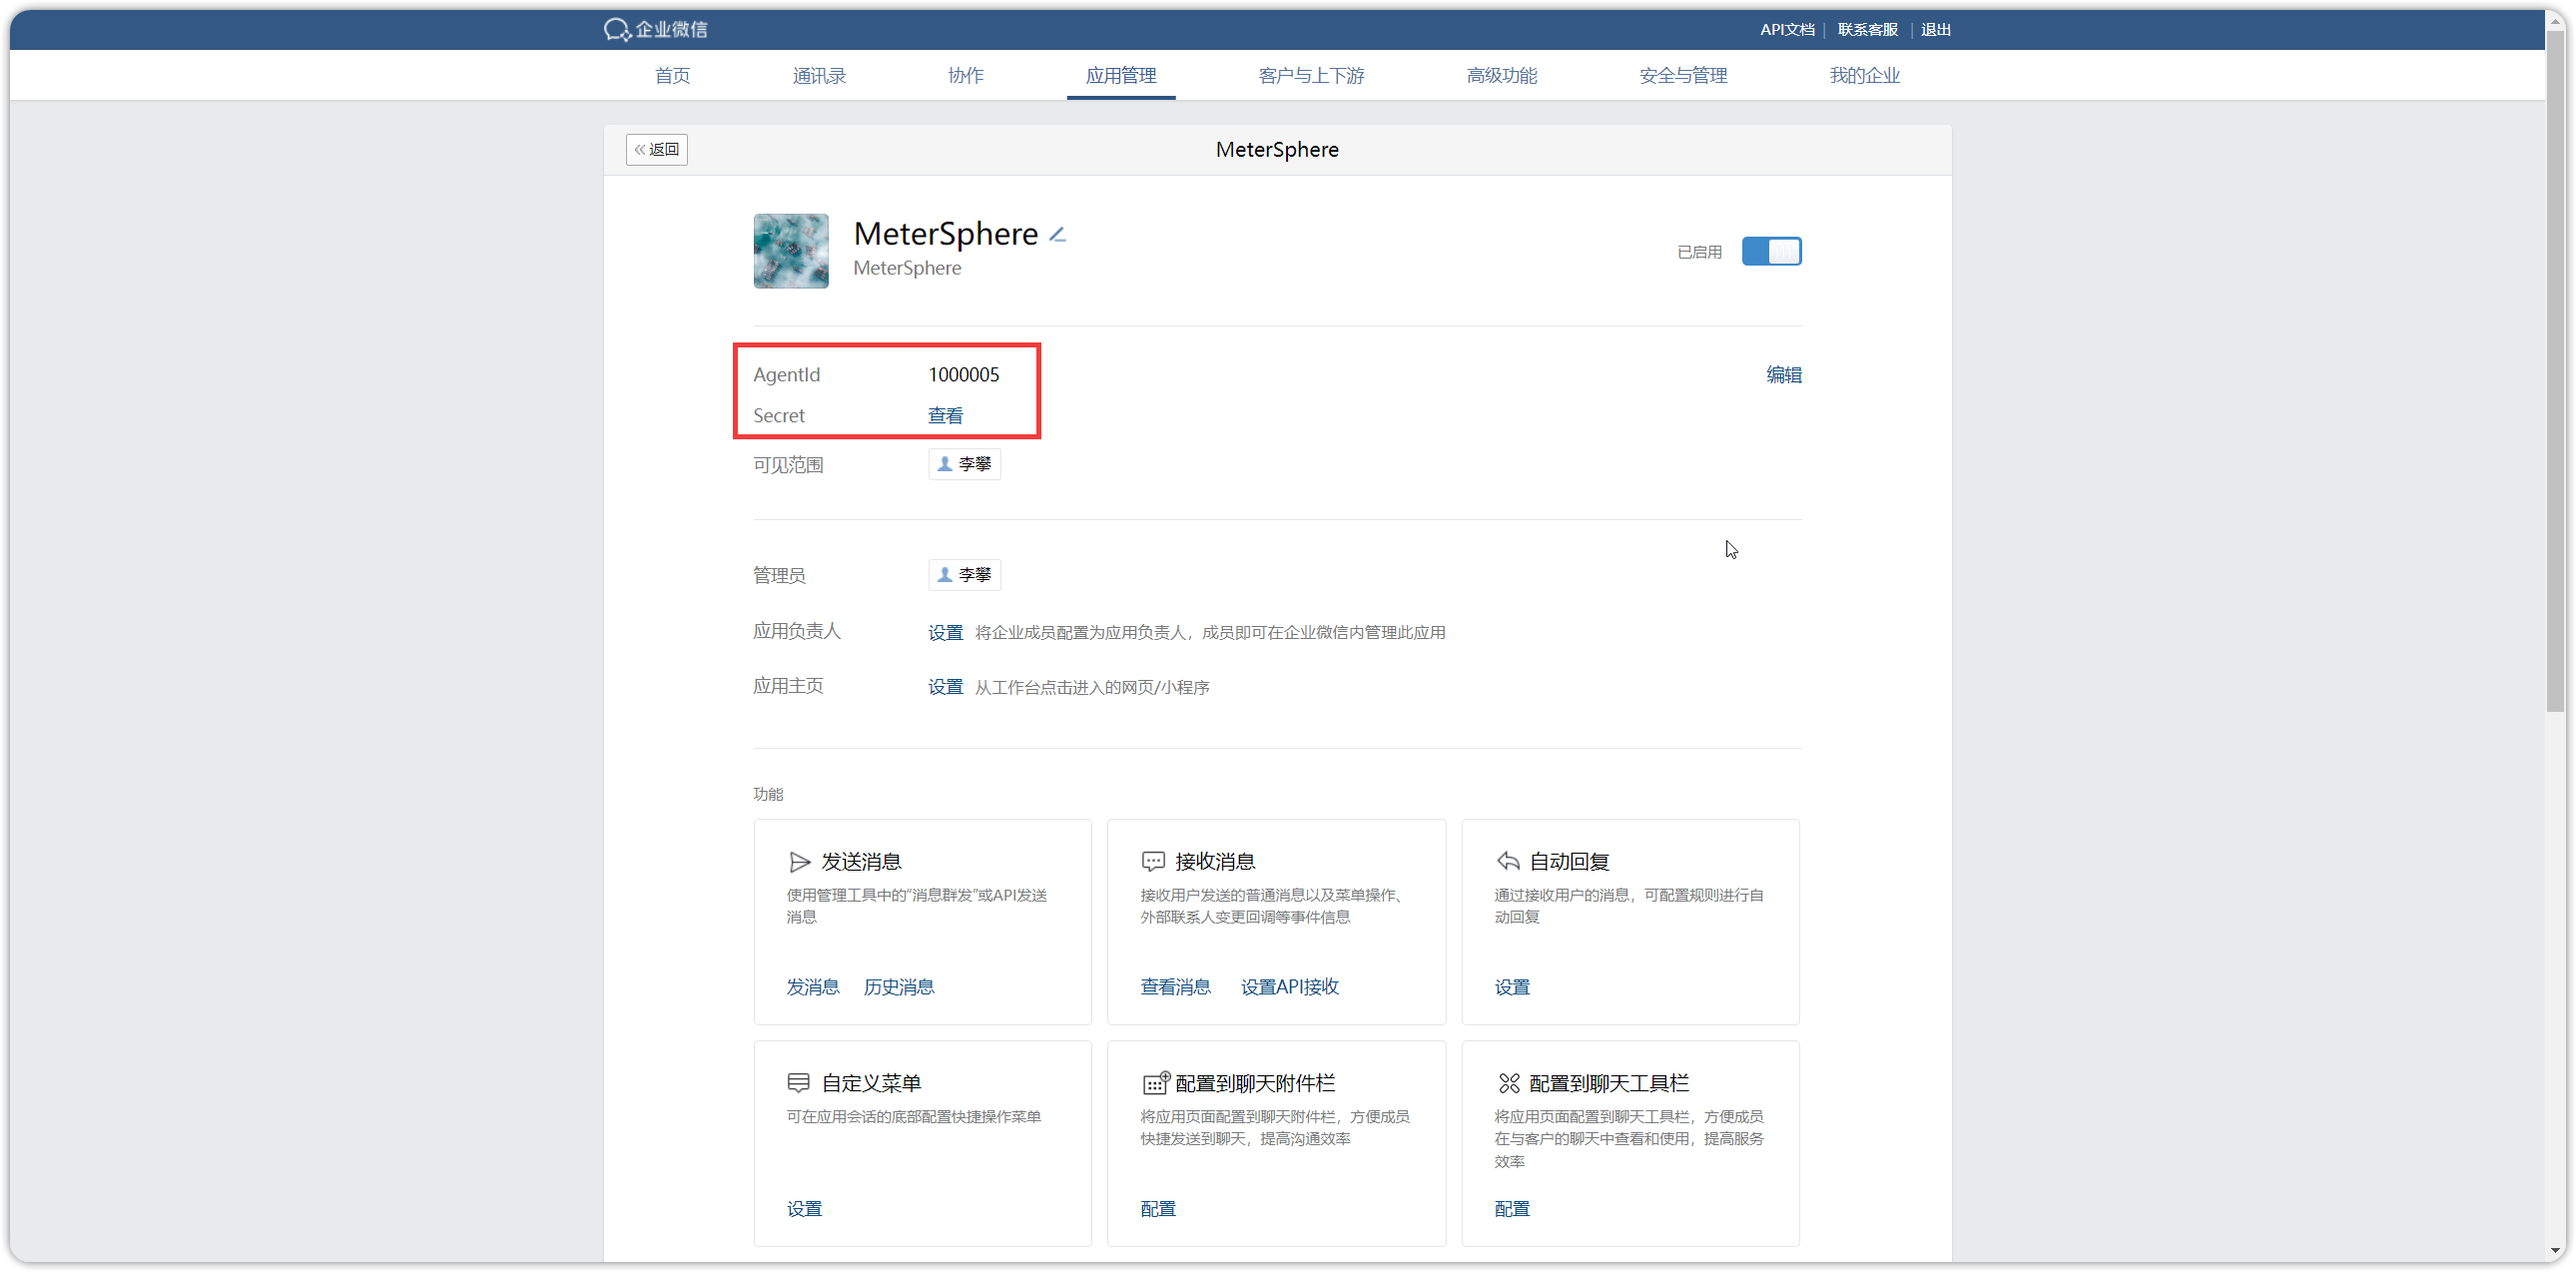Open the 通讯录 navigation tab
This screenshot has width=2576, height=1272.
pyautogui.click(x=819, y=76)
